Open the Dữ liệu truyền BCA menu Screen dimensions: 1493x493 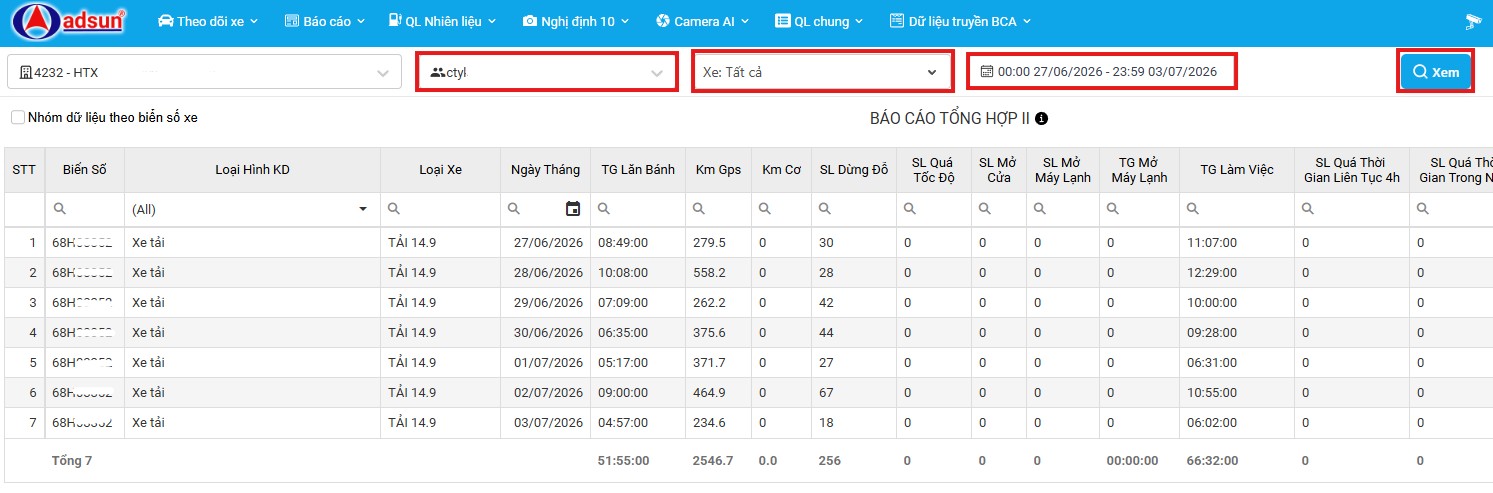point(960,21)
